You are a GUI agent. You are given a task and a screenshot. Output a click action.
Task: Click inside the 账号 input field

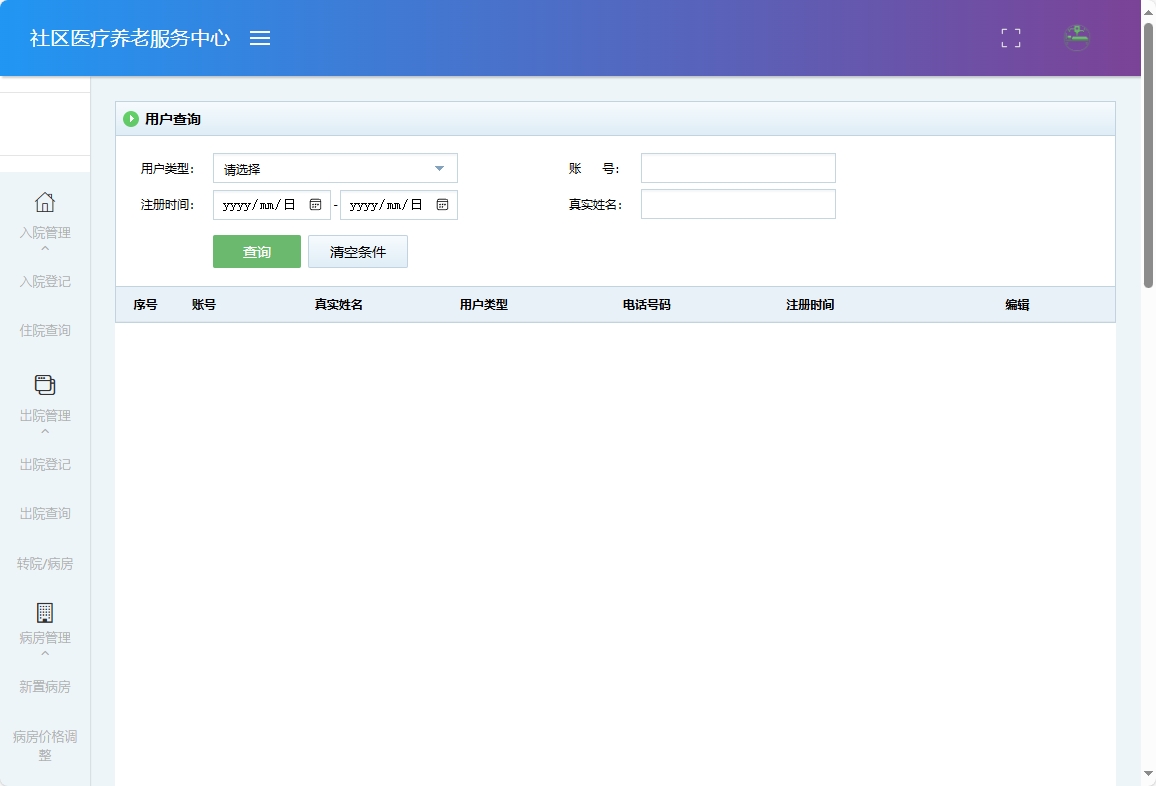(x=737, y=167)
